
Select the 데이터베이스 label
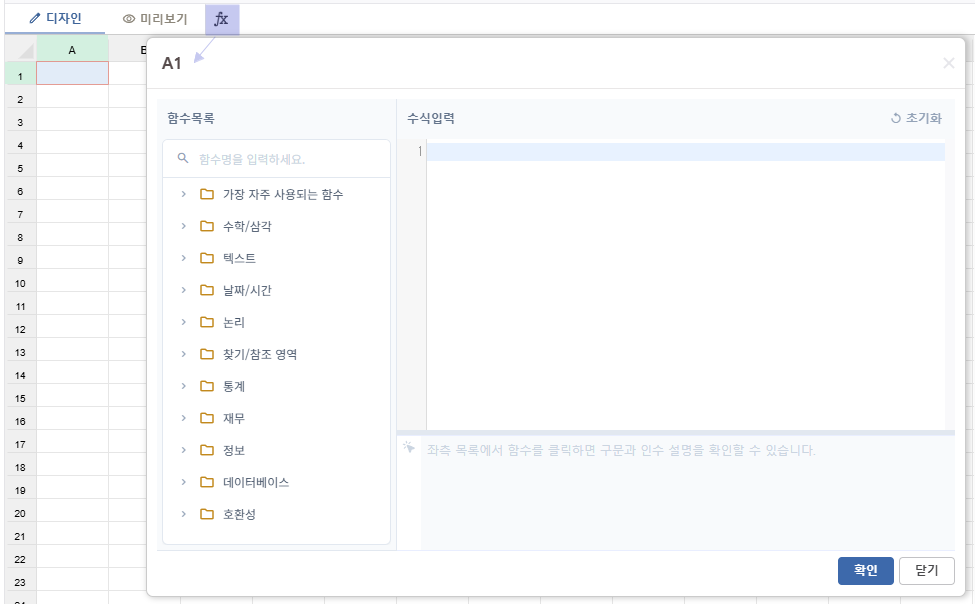(256, 482)
